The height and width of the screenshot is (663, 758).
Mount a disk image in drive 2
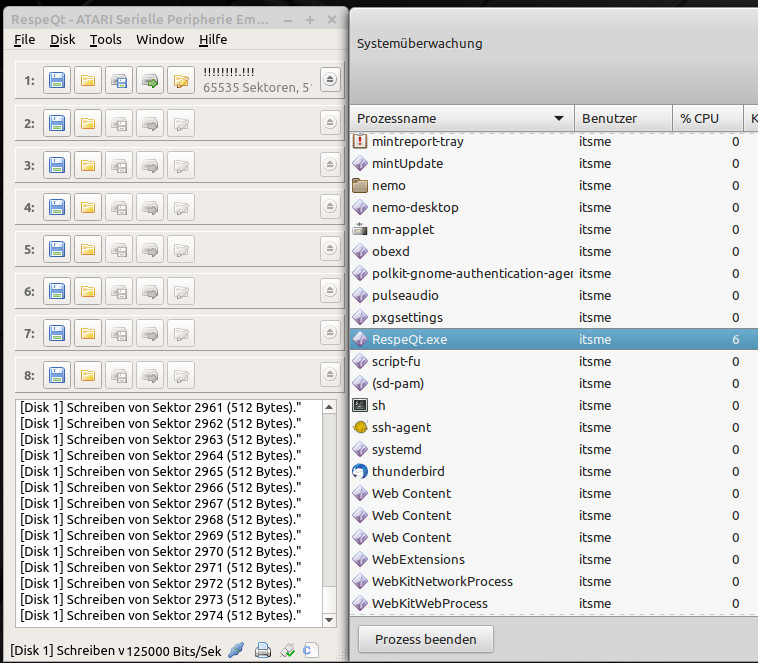tap(57, 123)
